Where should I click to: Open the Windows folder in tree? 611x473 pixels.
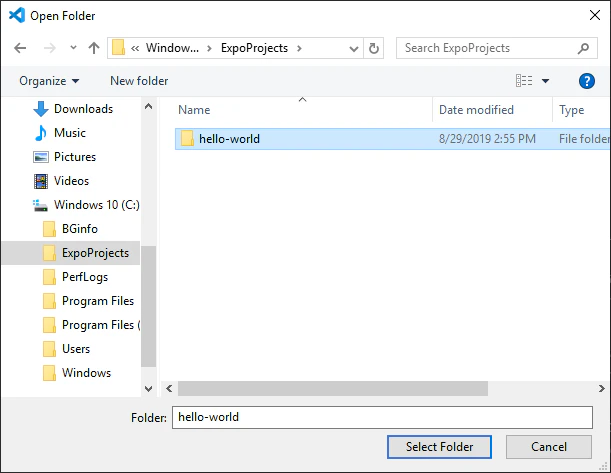[x=87, y=373]
